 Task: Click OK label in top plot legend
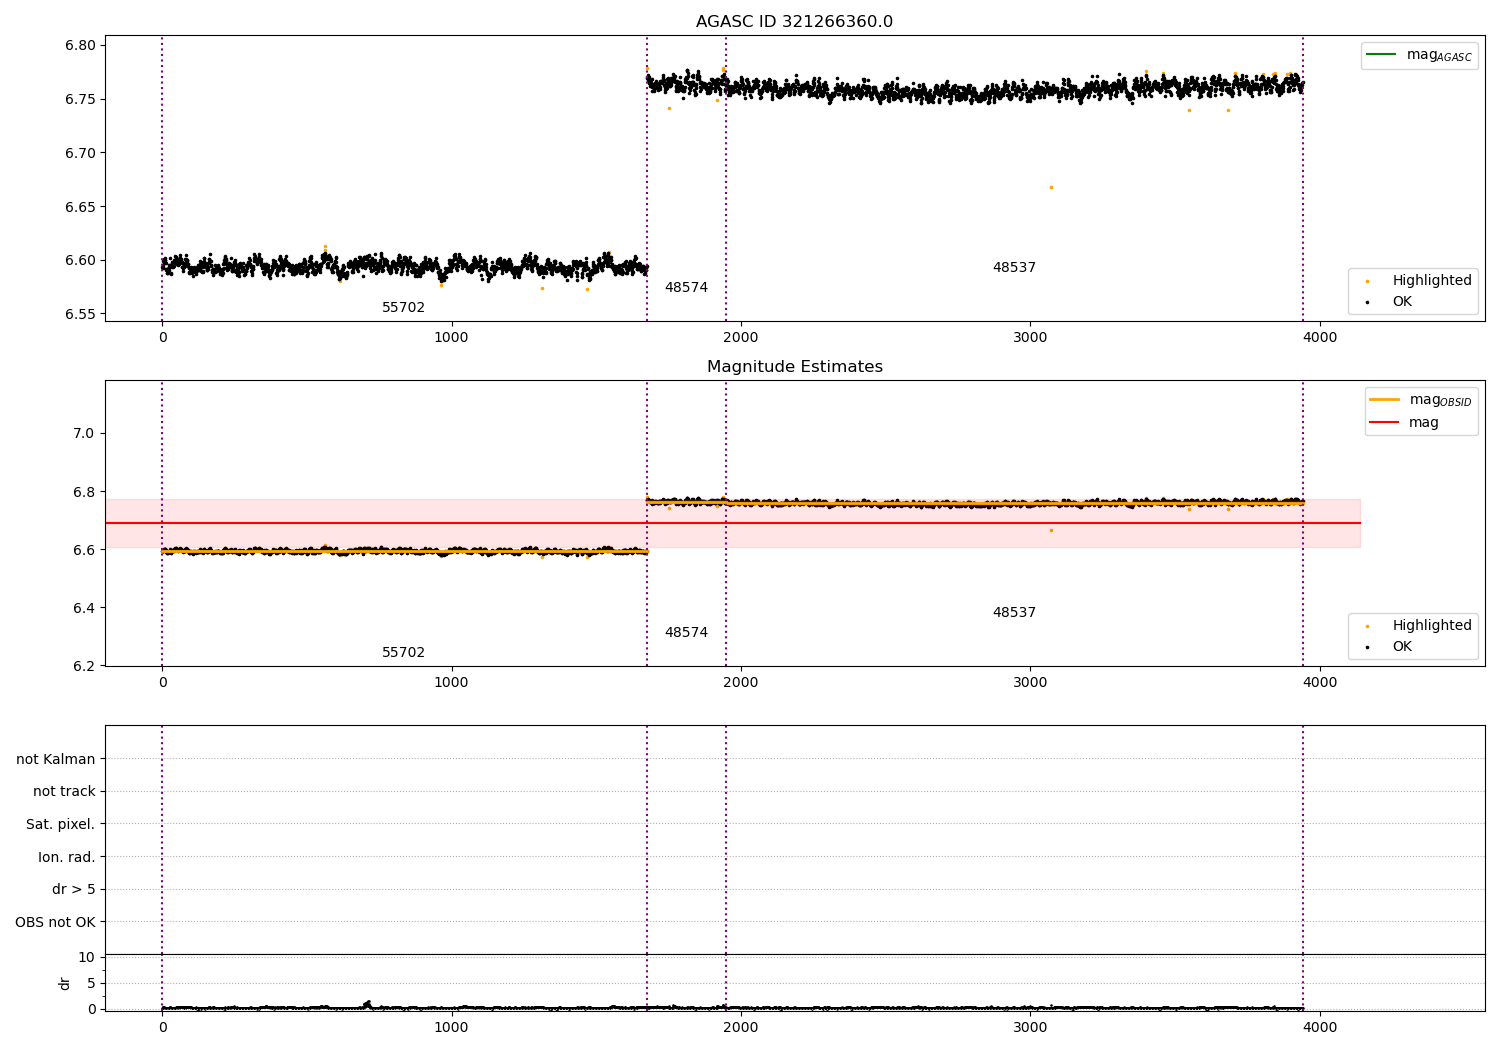1402,302
